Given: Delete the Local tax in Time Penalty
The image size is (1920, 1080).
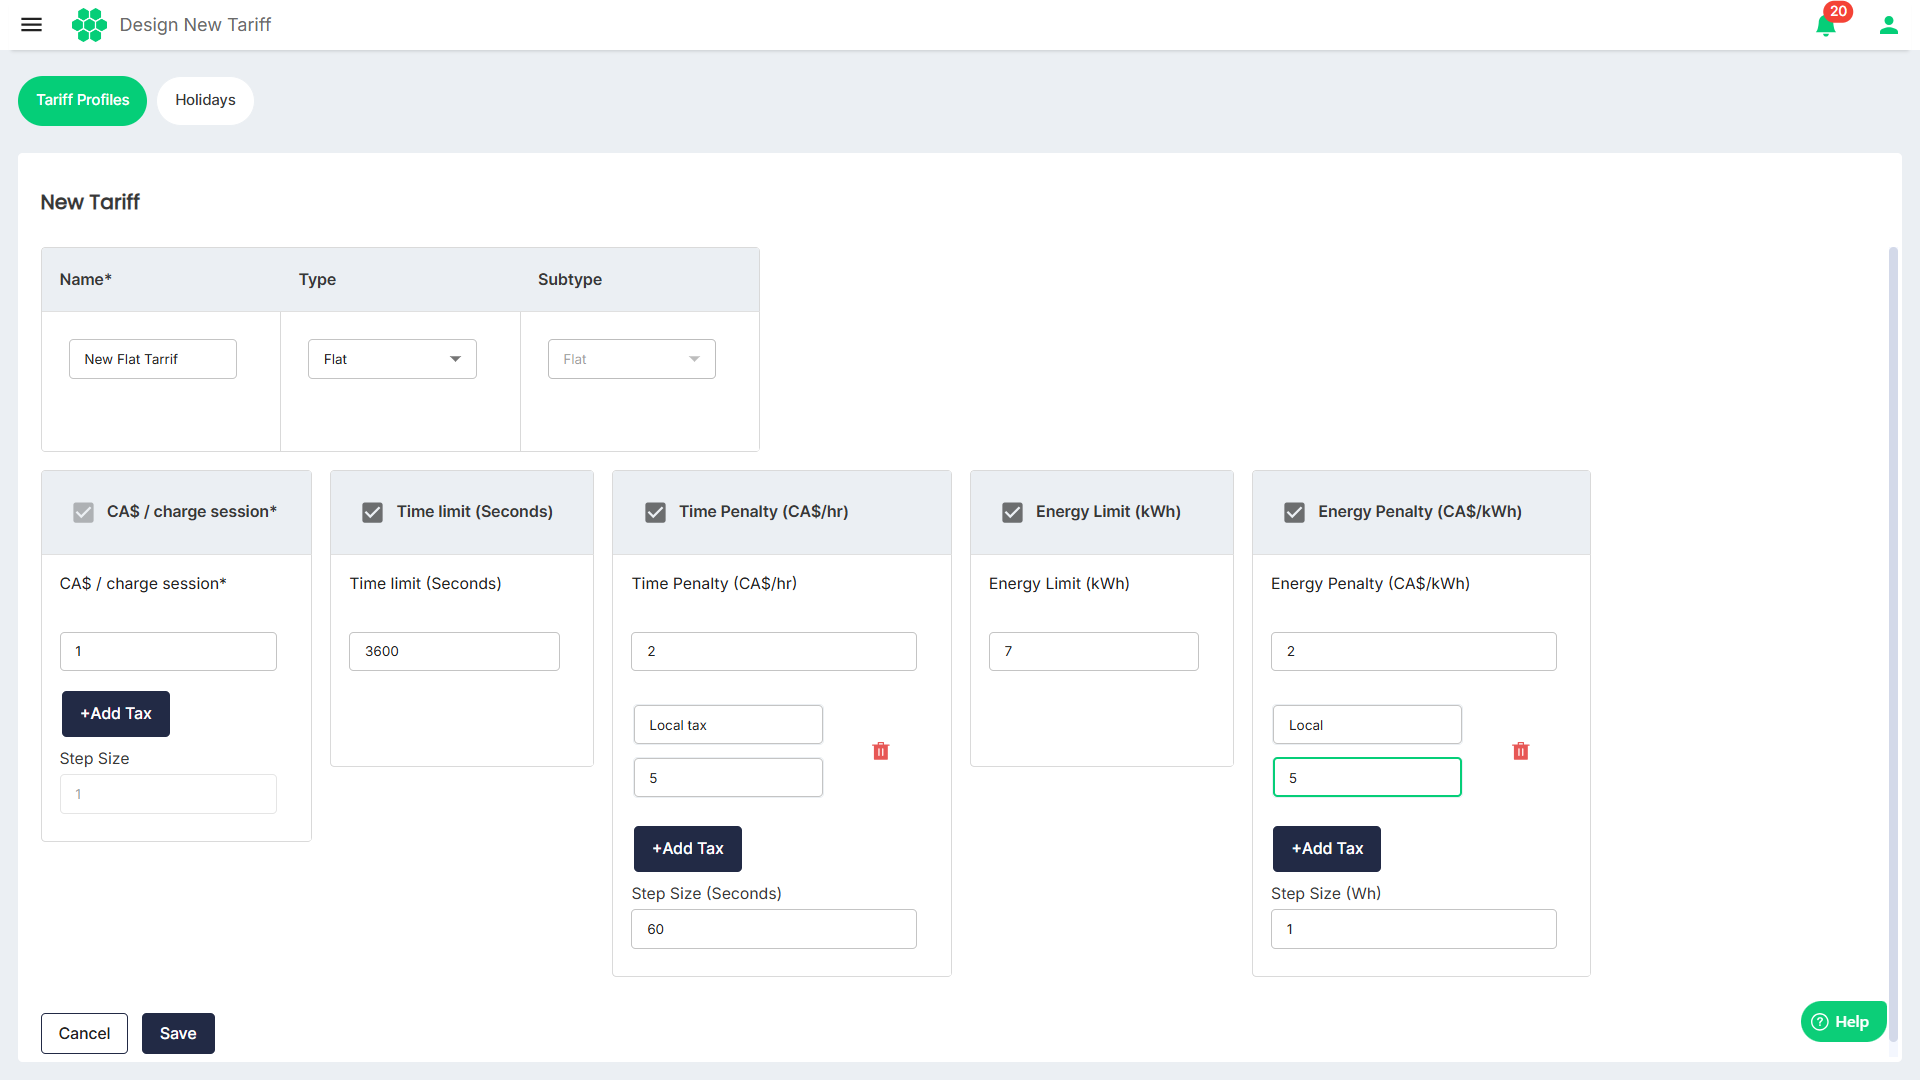Looking at the screenshot, I should (x=880, y=751).
